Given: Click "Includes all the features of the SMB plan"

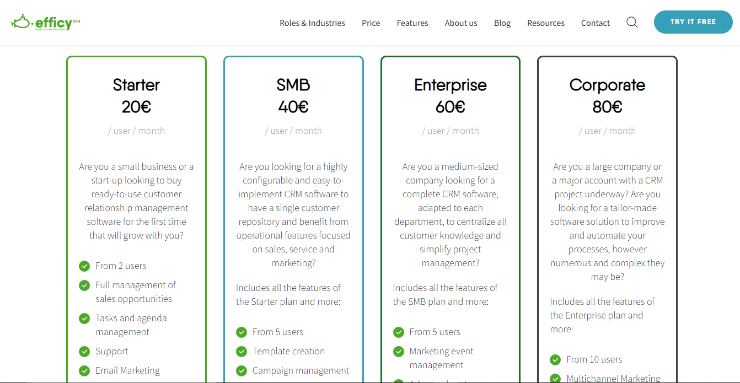Looking at the screenshot, I should click(x=446, y=295).
